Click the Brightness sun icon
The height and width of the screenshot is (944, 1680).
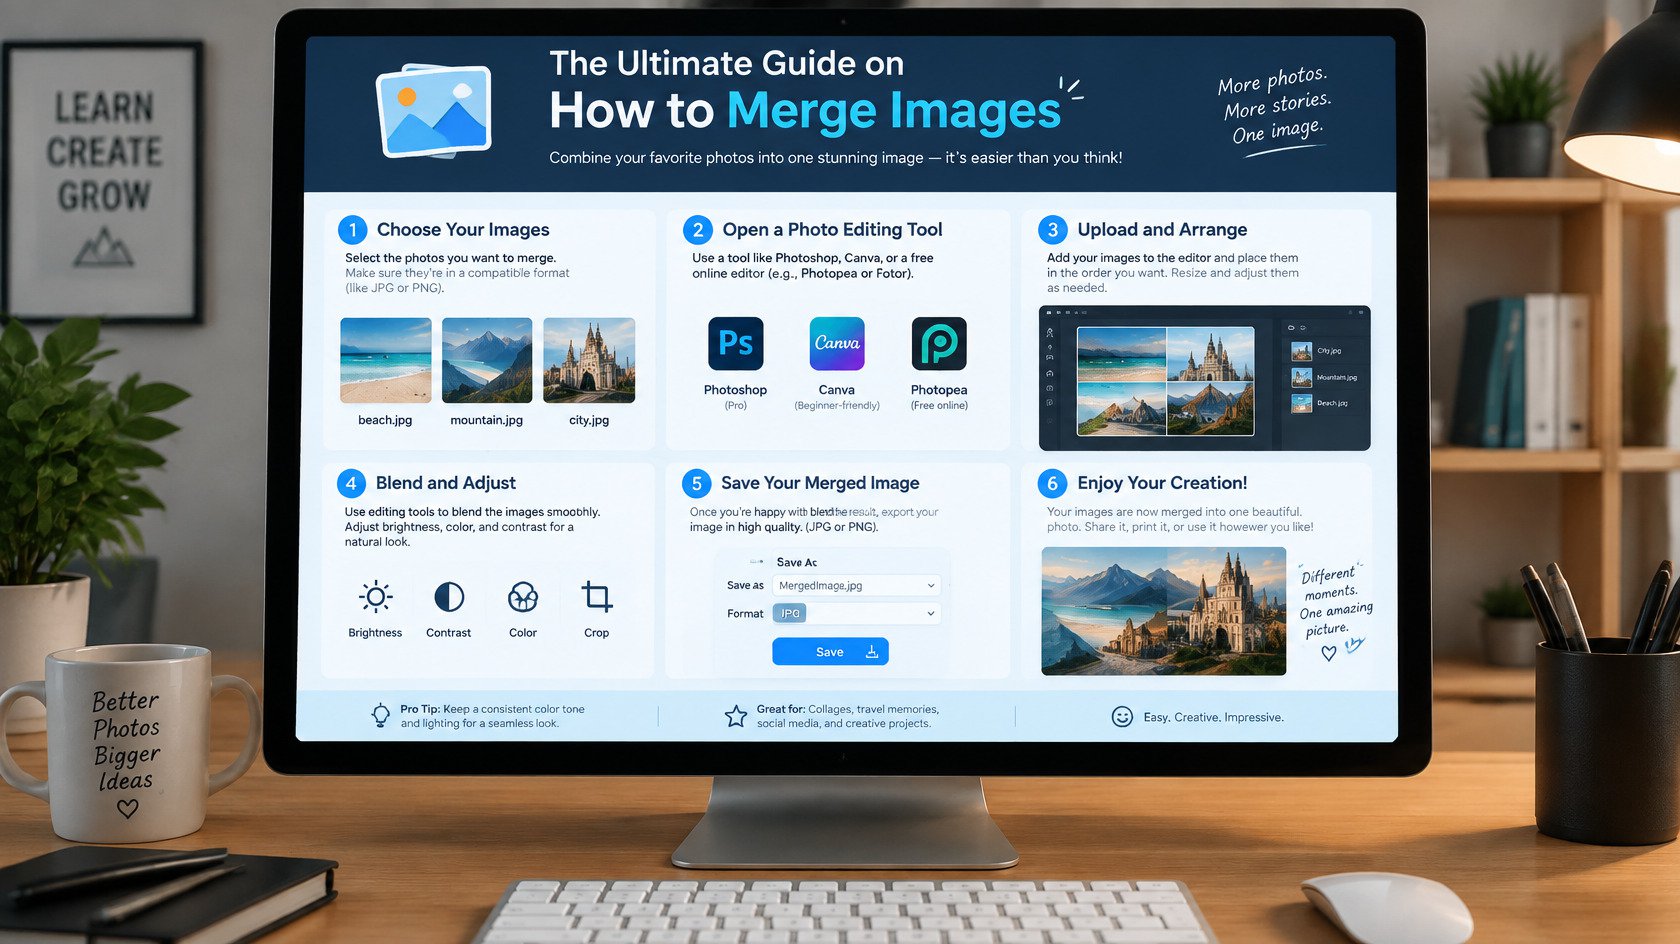(x=376, y=597)
